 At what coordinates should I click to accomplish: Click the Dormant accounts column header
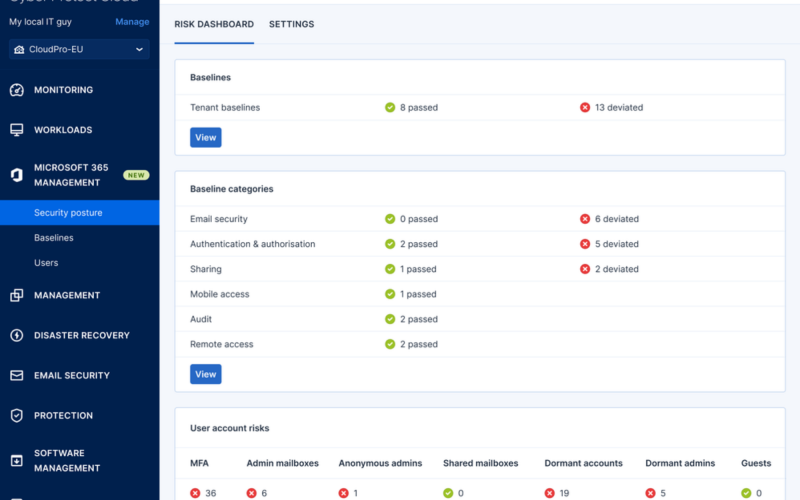click(583, 463)
